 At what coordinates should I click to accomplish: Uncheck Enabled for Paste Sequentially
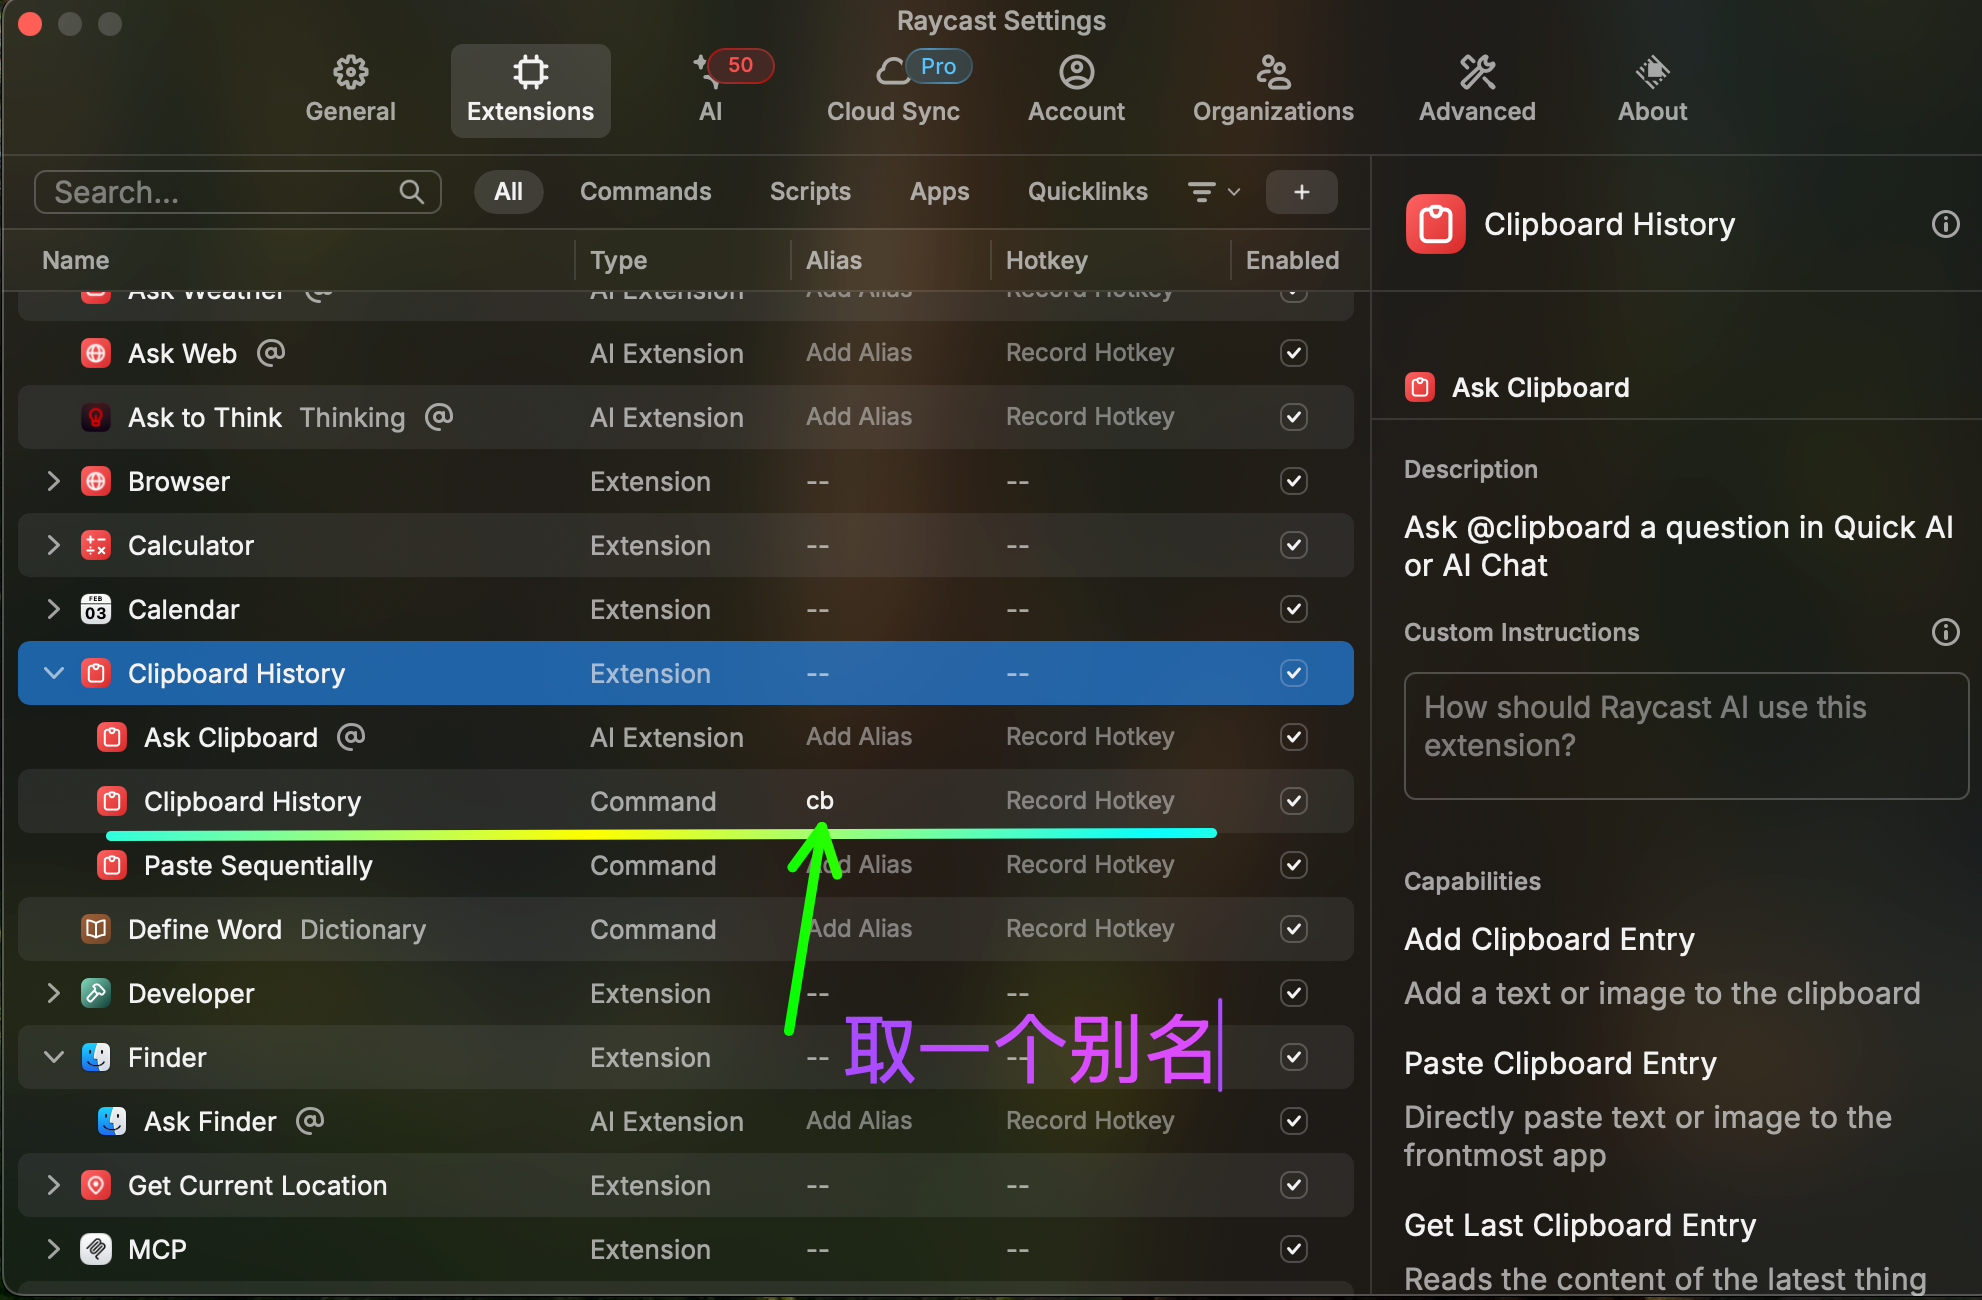tap(1294, 865)
